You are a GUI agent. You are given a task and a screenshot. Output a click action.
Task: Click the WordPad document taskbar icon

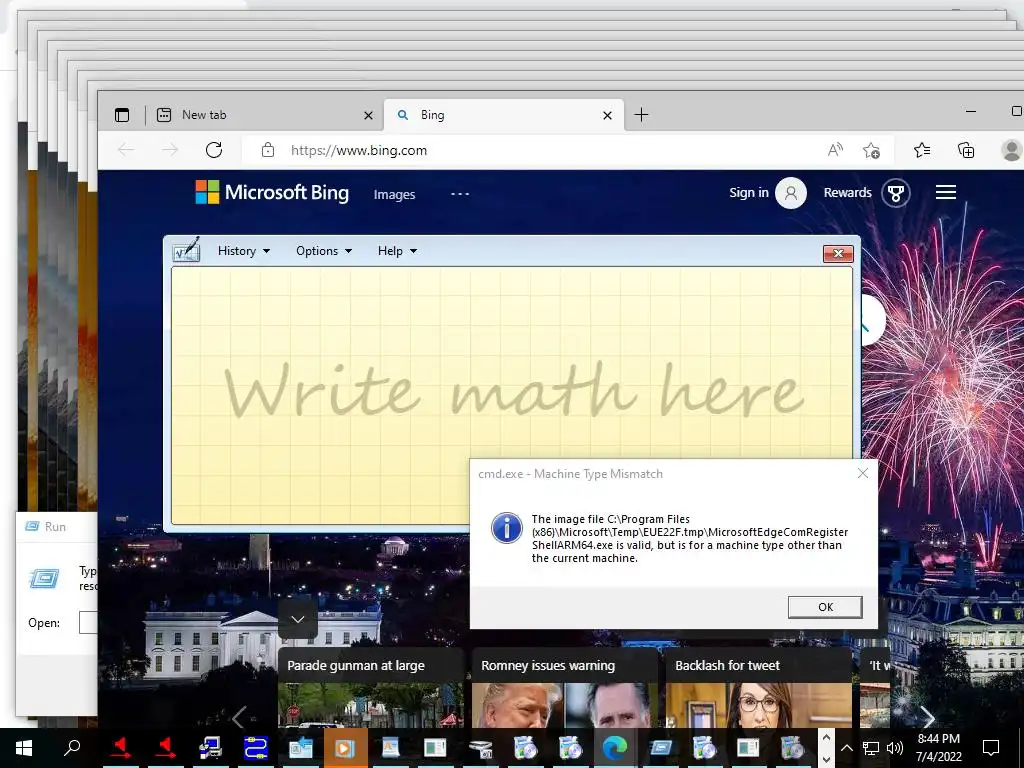(x=391, y=748)
